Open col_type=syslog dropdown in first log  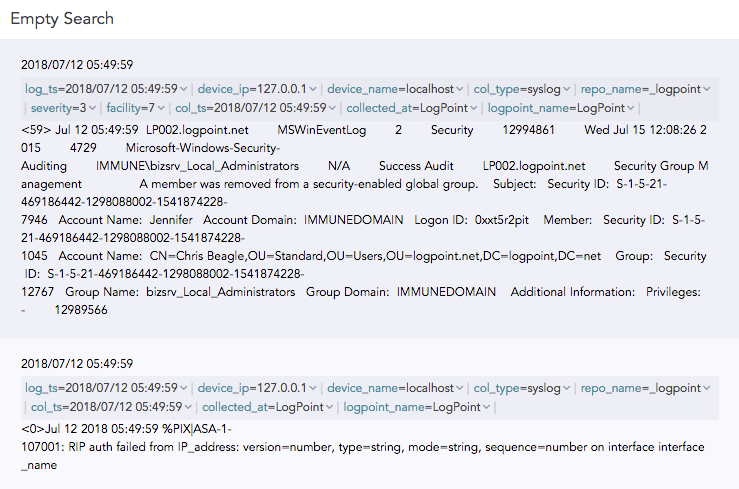567,89
